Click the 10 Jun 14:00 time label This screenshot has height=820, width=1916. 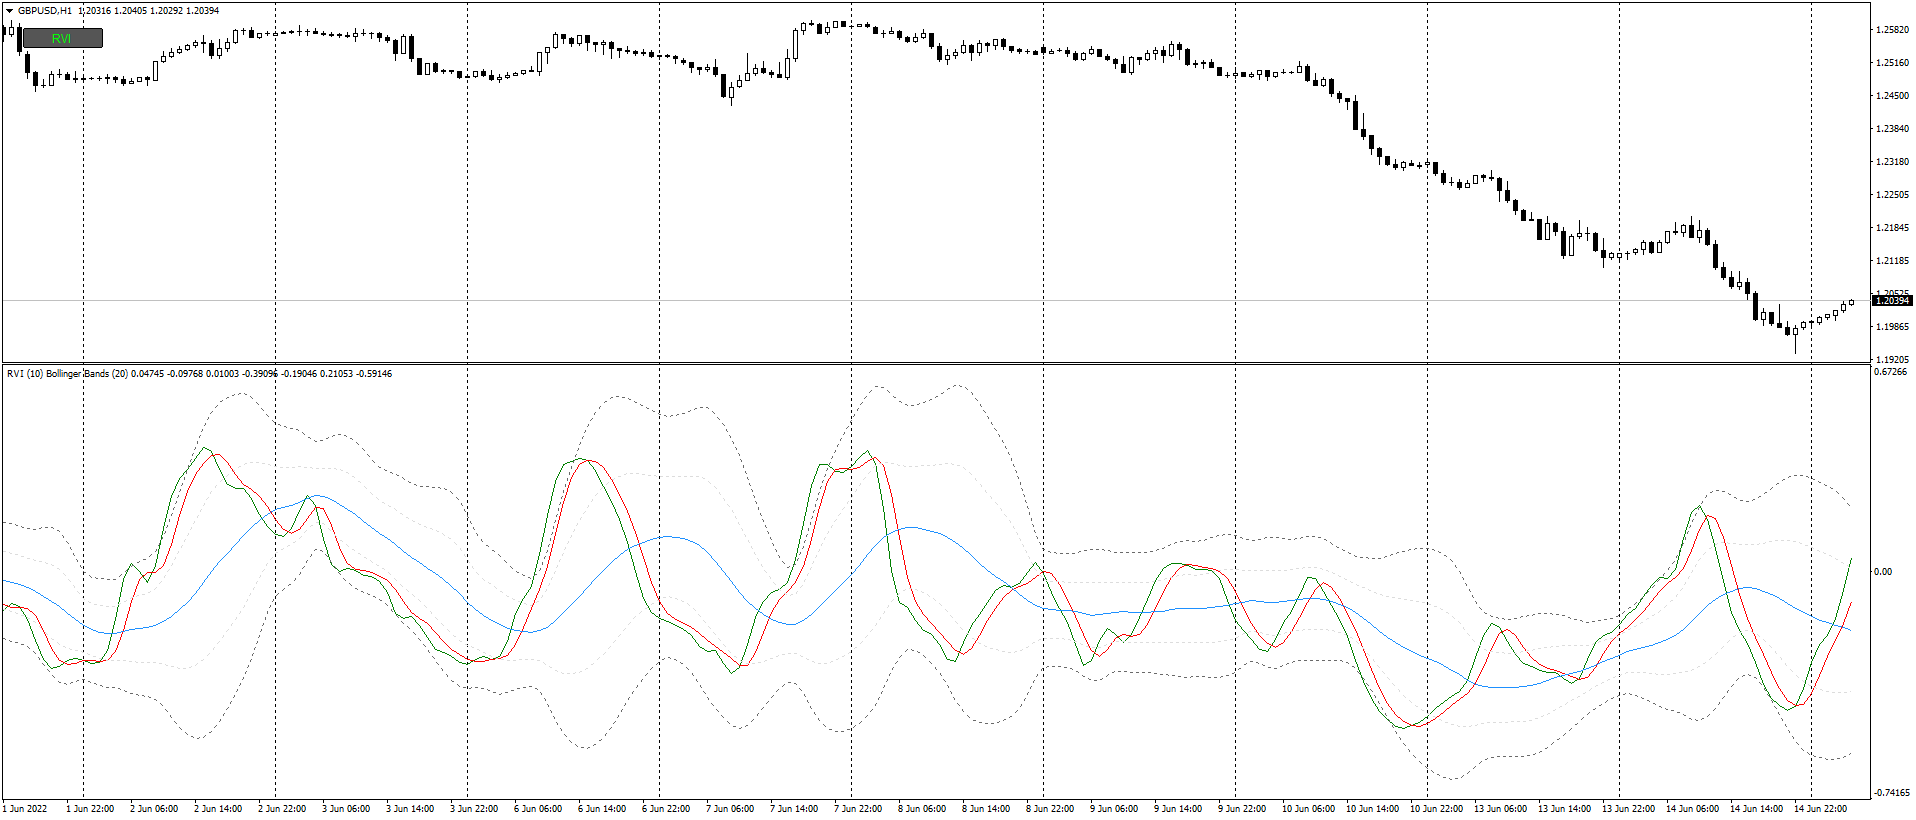point(1372,809)
